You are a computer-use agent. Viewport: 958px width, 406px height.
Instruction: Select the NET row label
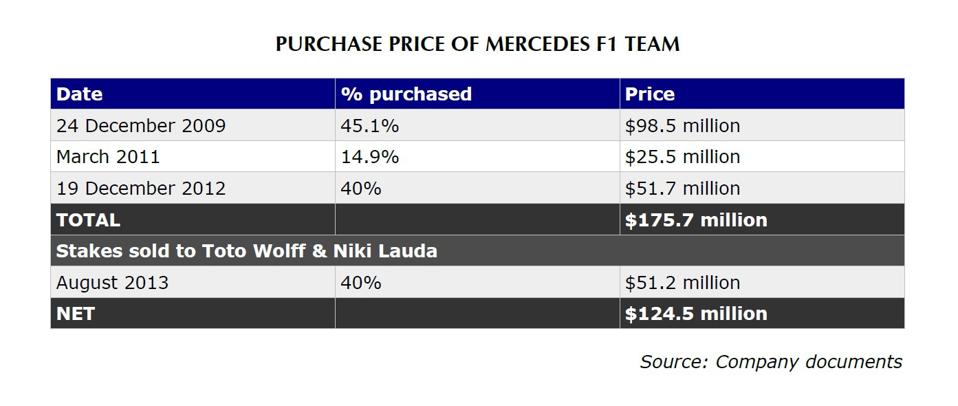[76, 313]
